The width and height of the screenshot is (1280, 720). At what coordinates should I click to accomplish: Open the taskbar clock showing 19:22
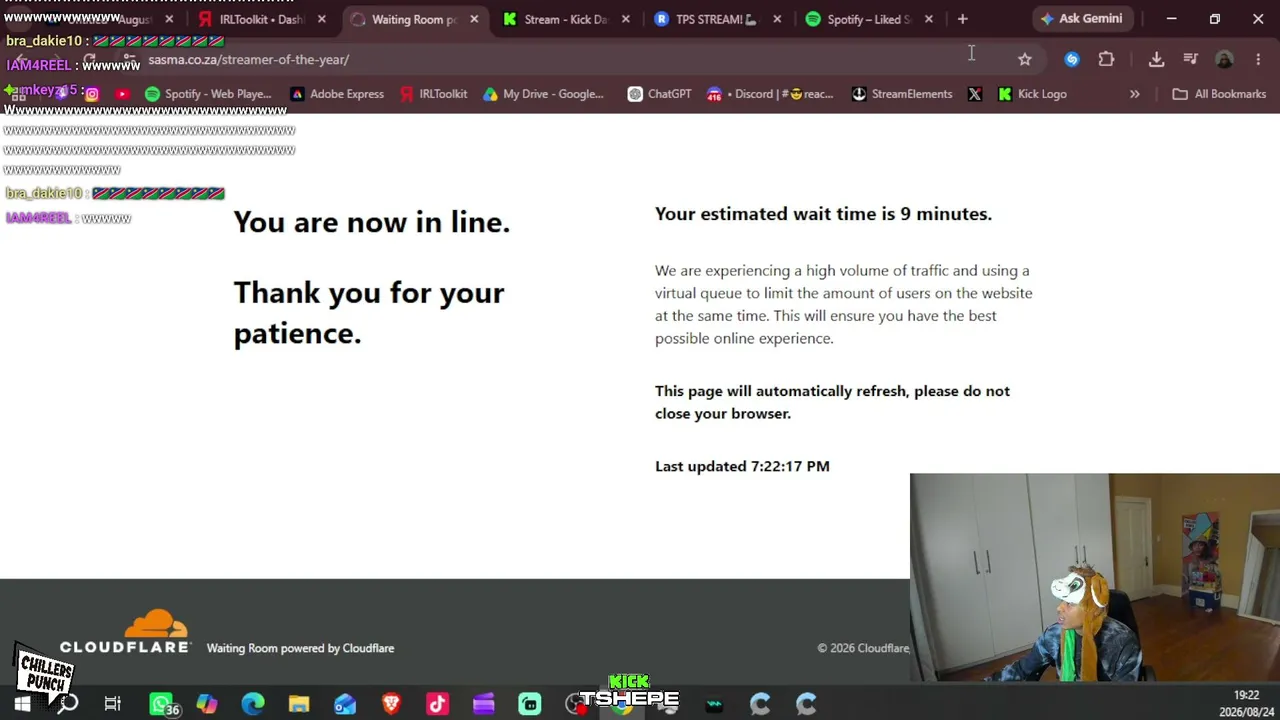click(x=1246, y=703)
